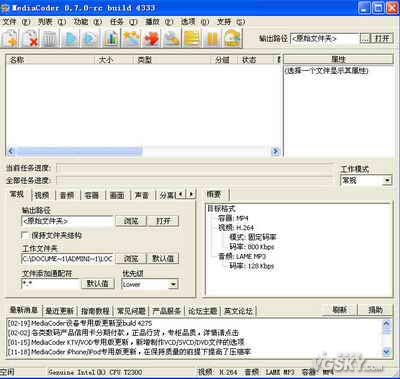
Task: Open the 最新消息 news tab
Action: (x=23, y=310)
